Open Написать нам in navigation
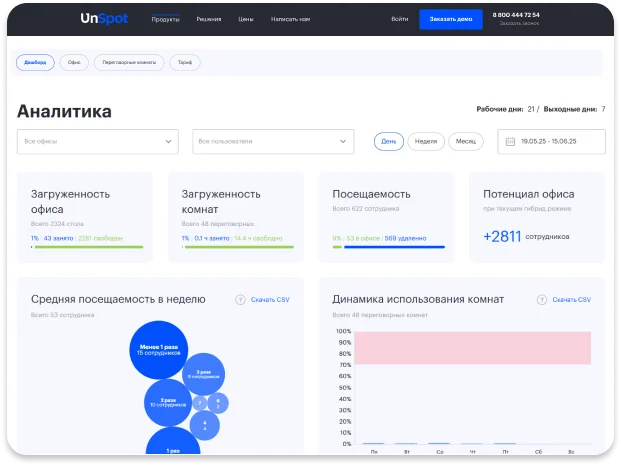This screenshot has width=621, height=466. (290, 19)
